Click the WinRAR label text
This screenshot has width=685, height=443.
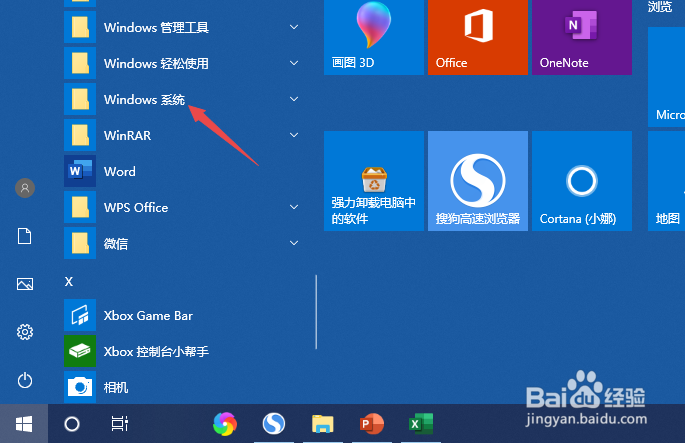pos(127,135)
